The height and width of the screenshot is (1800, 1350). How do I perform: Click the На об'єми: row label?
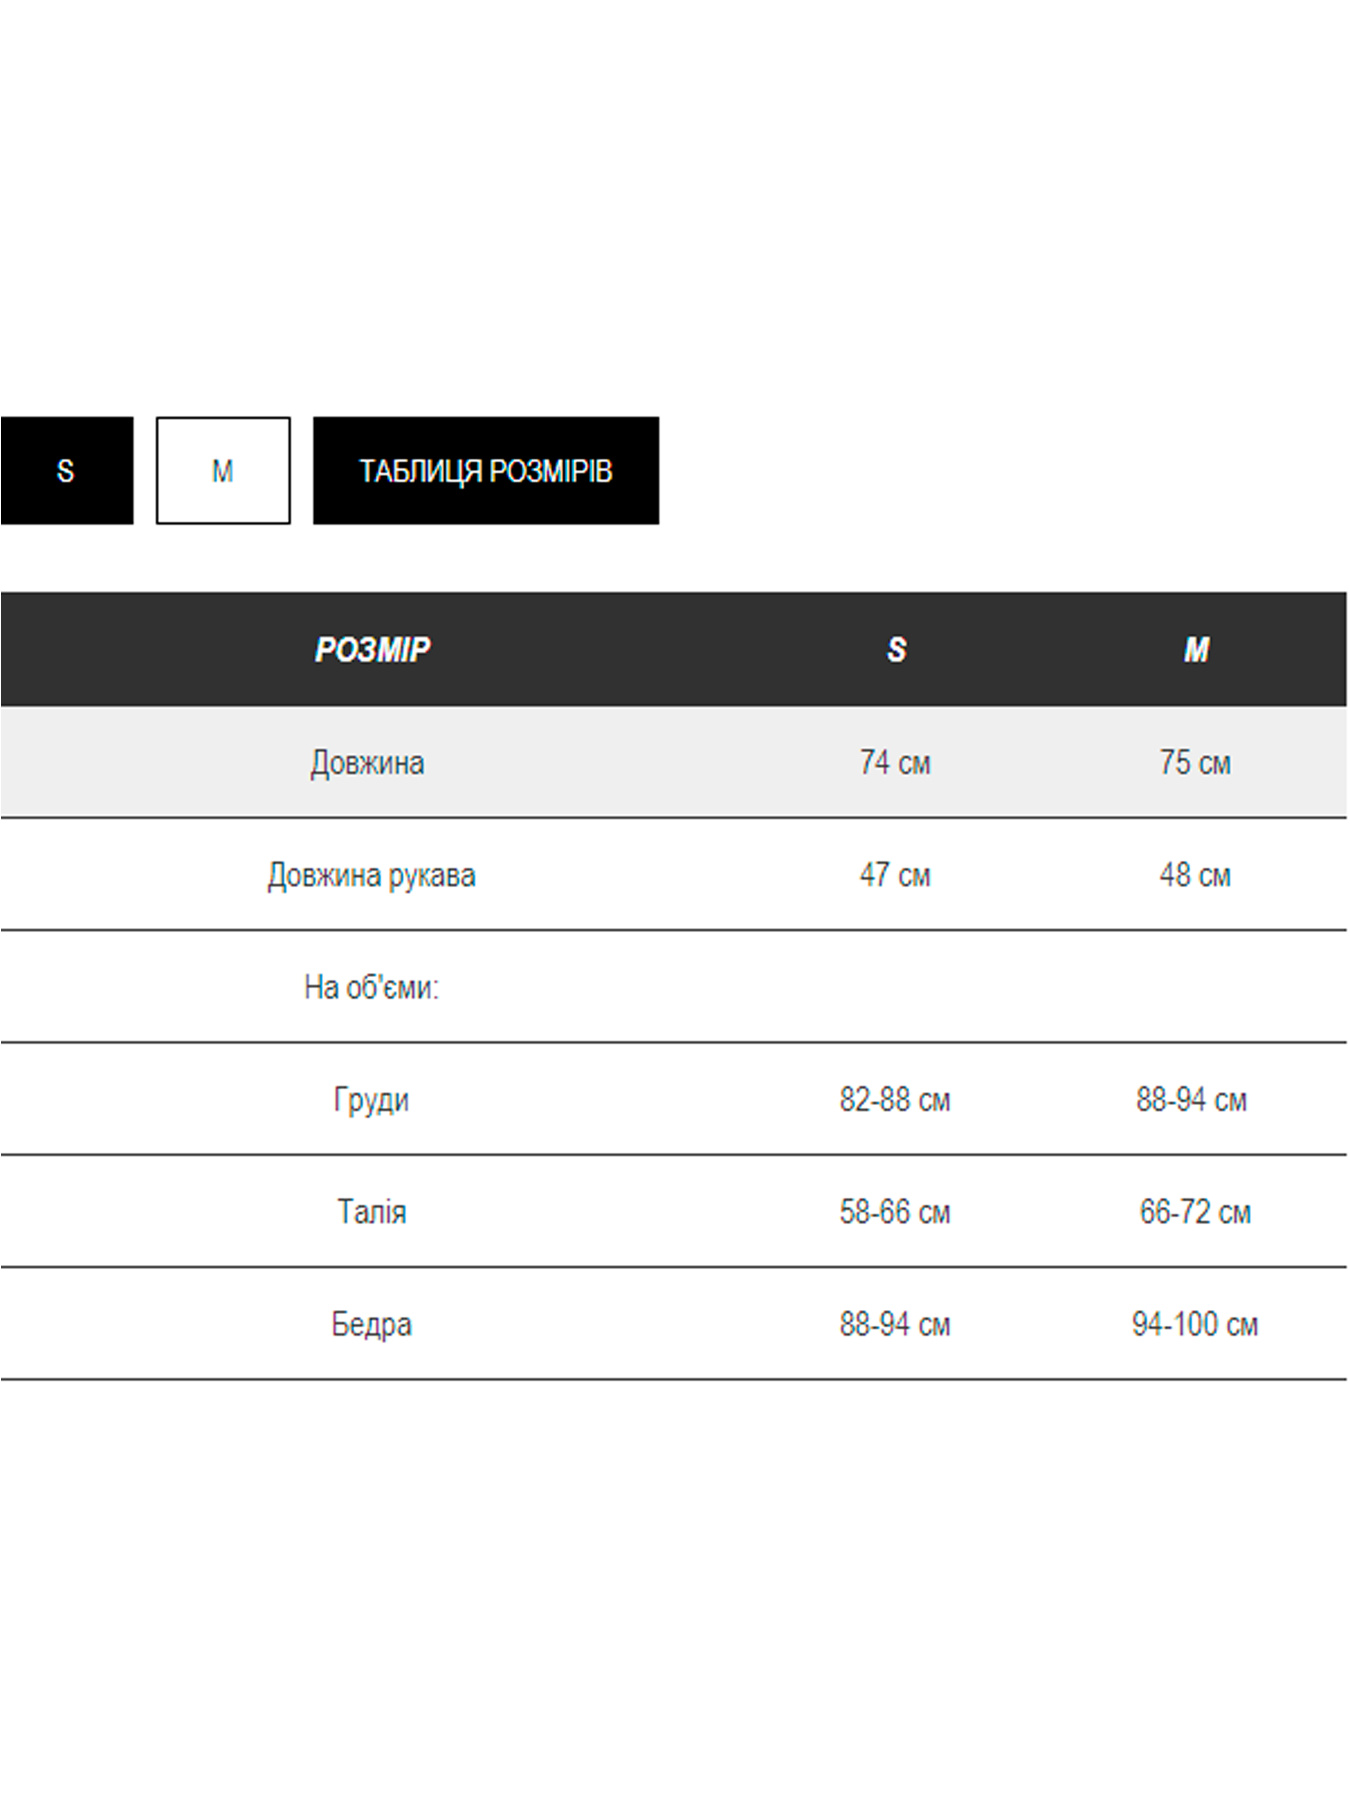tap(371, 988)
